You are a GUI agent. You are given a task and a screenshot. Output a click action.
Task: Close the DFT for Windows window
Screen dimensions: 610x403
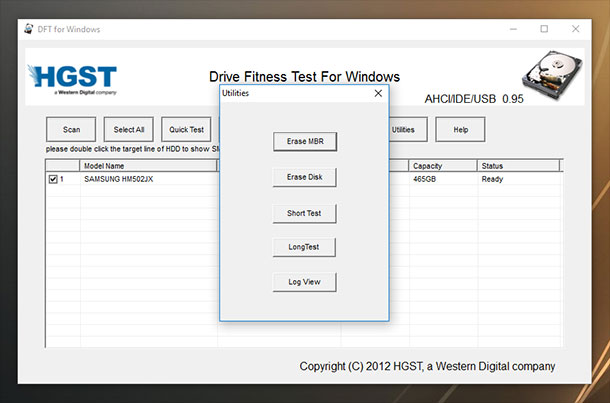(x=575, y=29)
